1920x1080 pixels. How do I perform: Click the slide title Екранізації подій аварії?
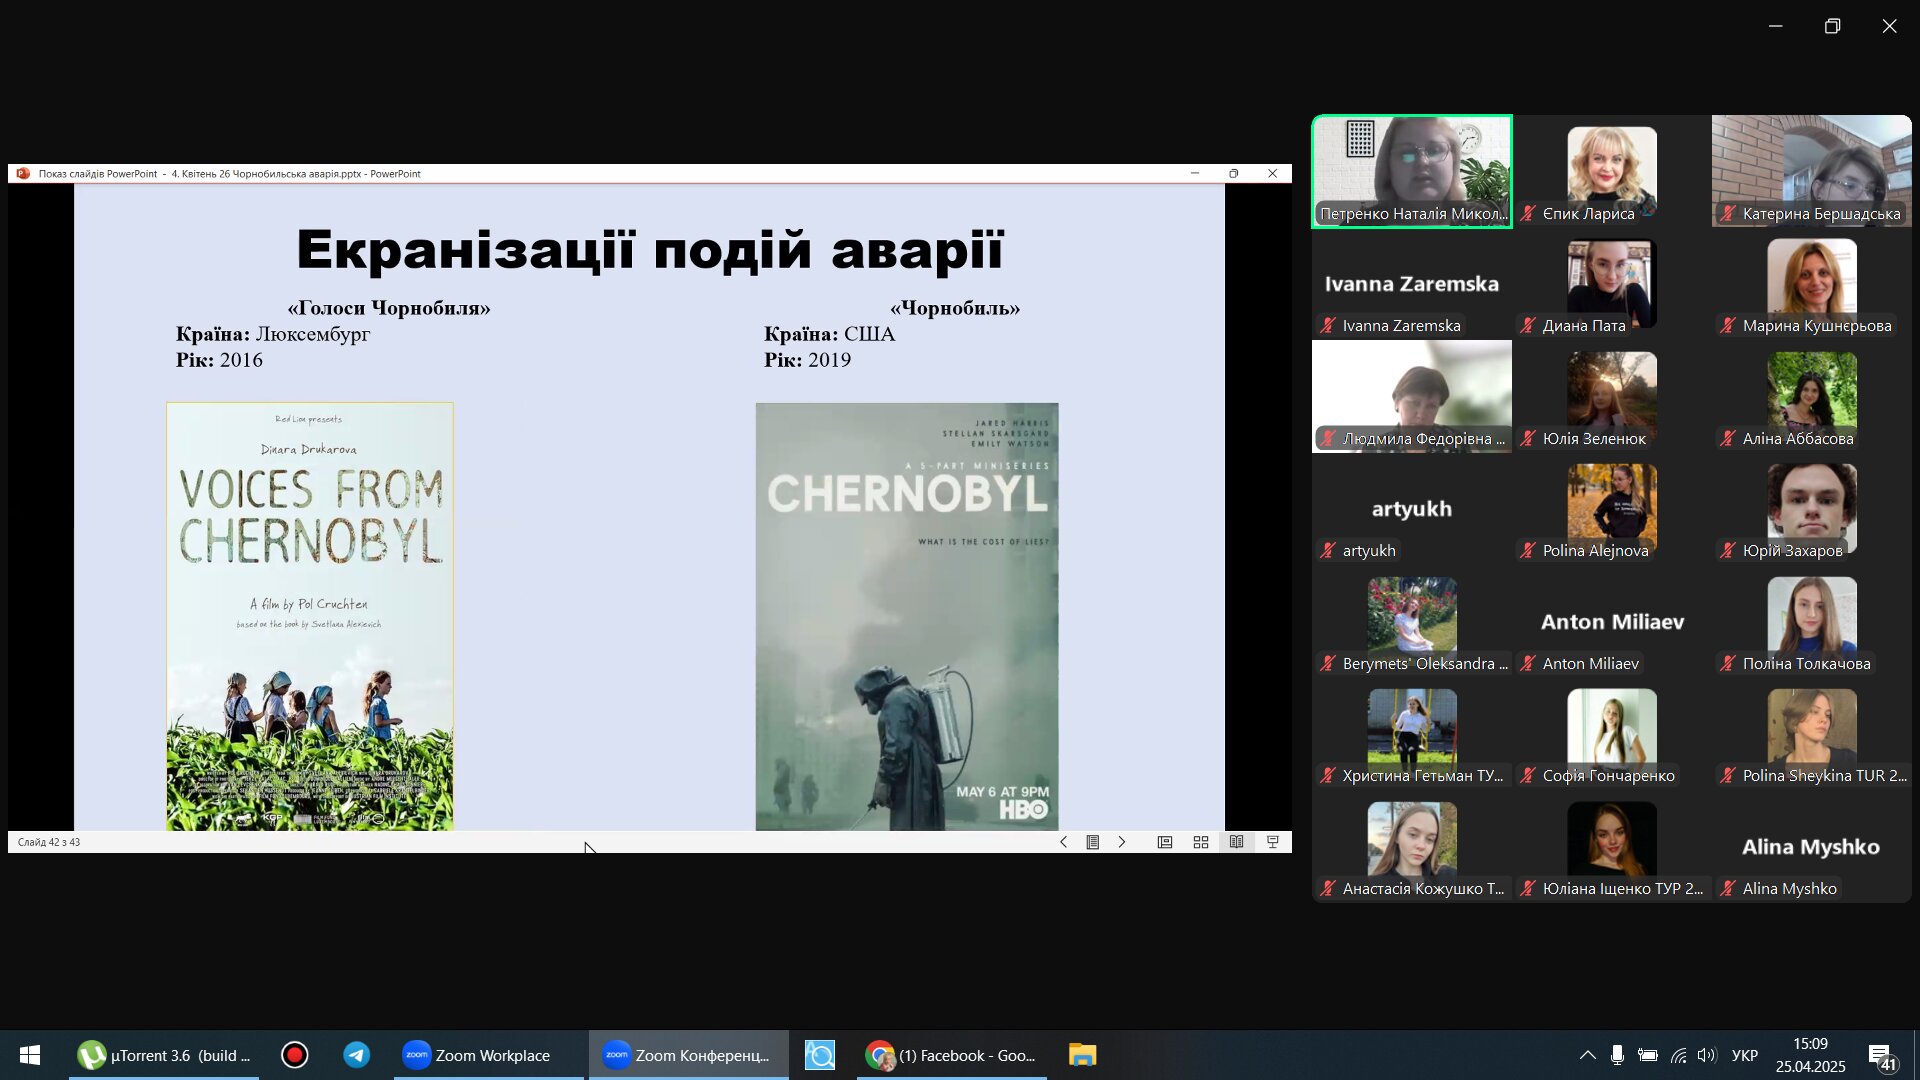pos(650,249)
